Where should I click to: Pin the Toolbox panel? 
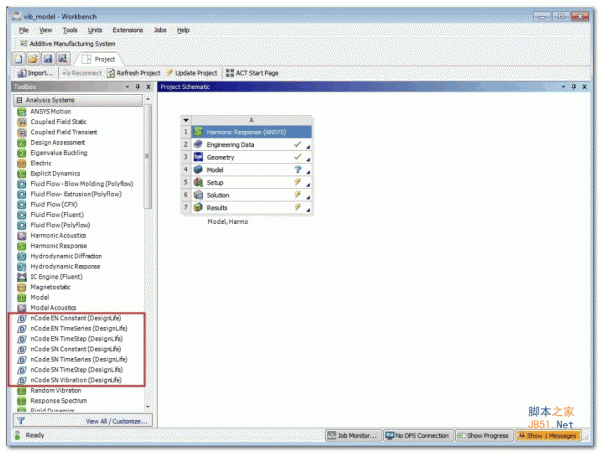137,87
